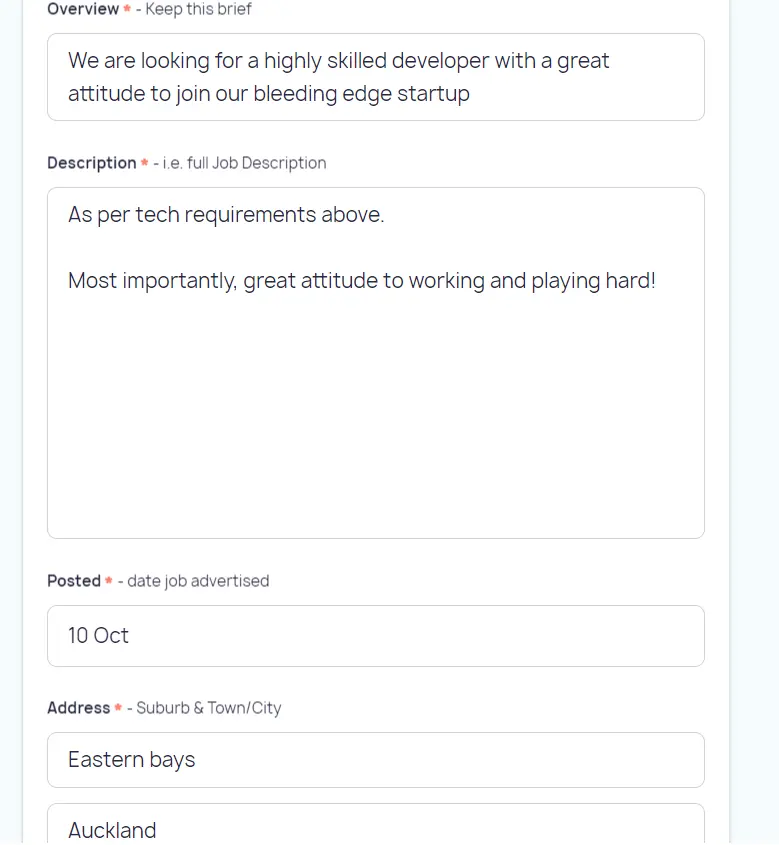This screenshot has height=845, width=779.
Task: Click the 'Suburb & Town/City' hint text
Action: (x=209, y=708)
